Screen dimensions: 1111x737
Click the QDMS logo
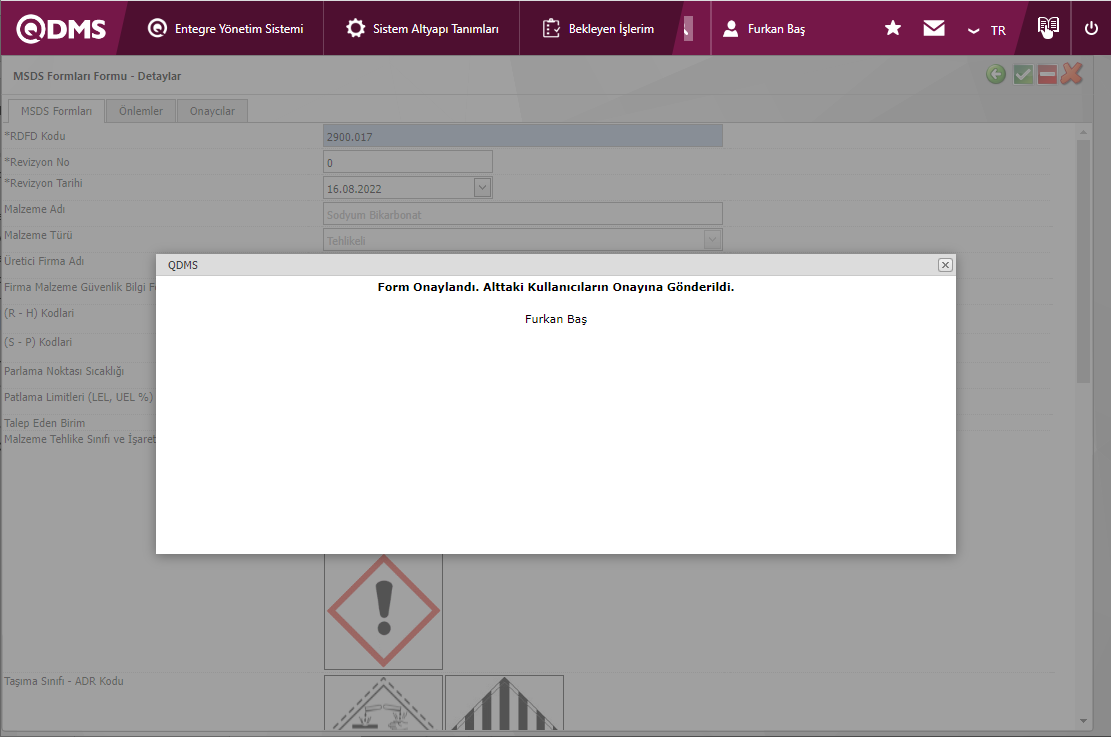coord(61,28)
